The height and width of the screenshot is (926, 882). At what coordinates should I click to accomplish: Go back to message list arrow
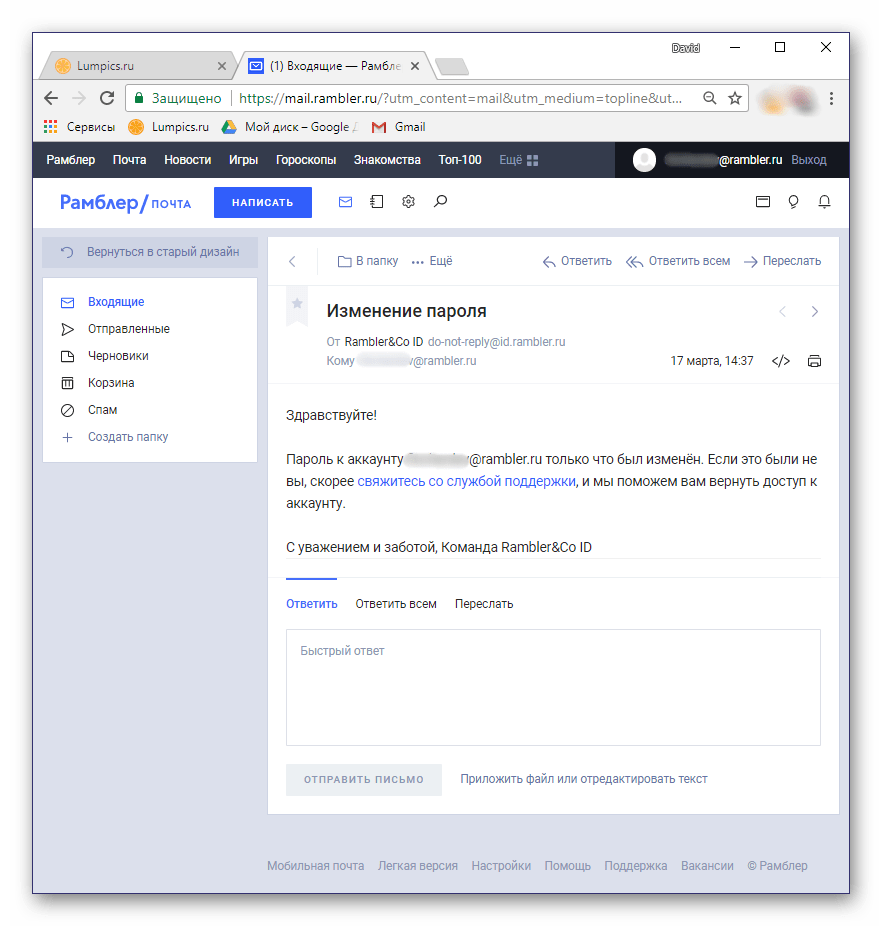point(292,262)
